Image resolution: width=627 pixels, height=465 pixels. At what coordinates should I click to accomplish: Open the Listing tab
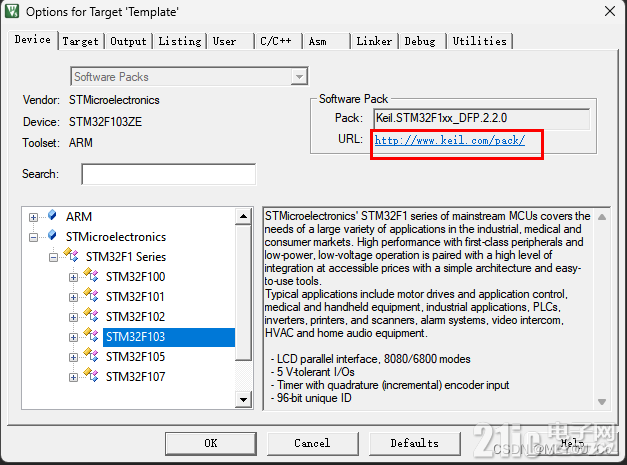pos(180,41)
